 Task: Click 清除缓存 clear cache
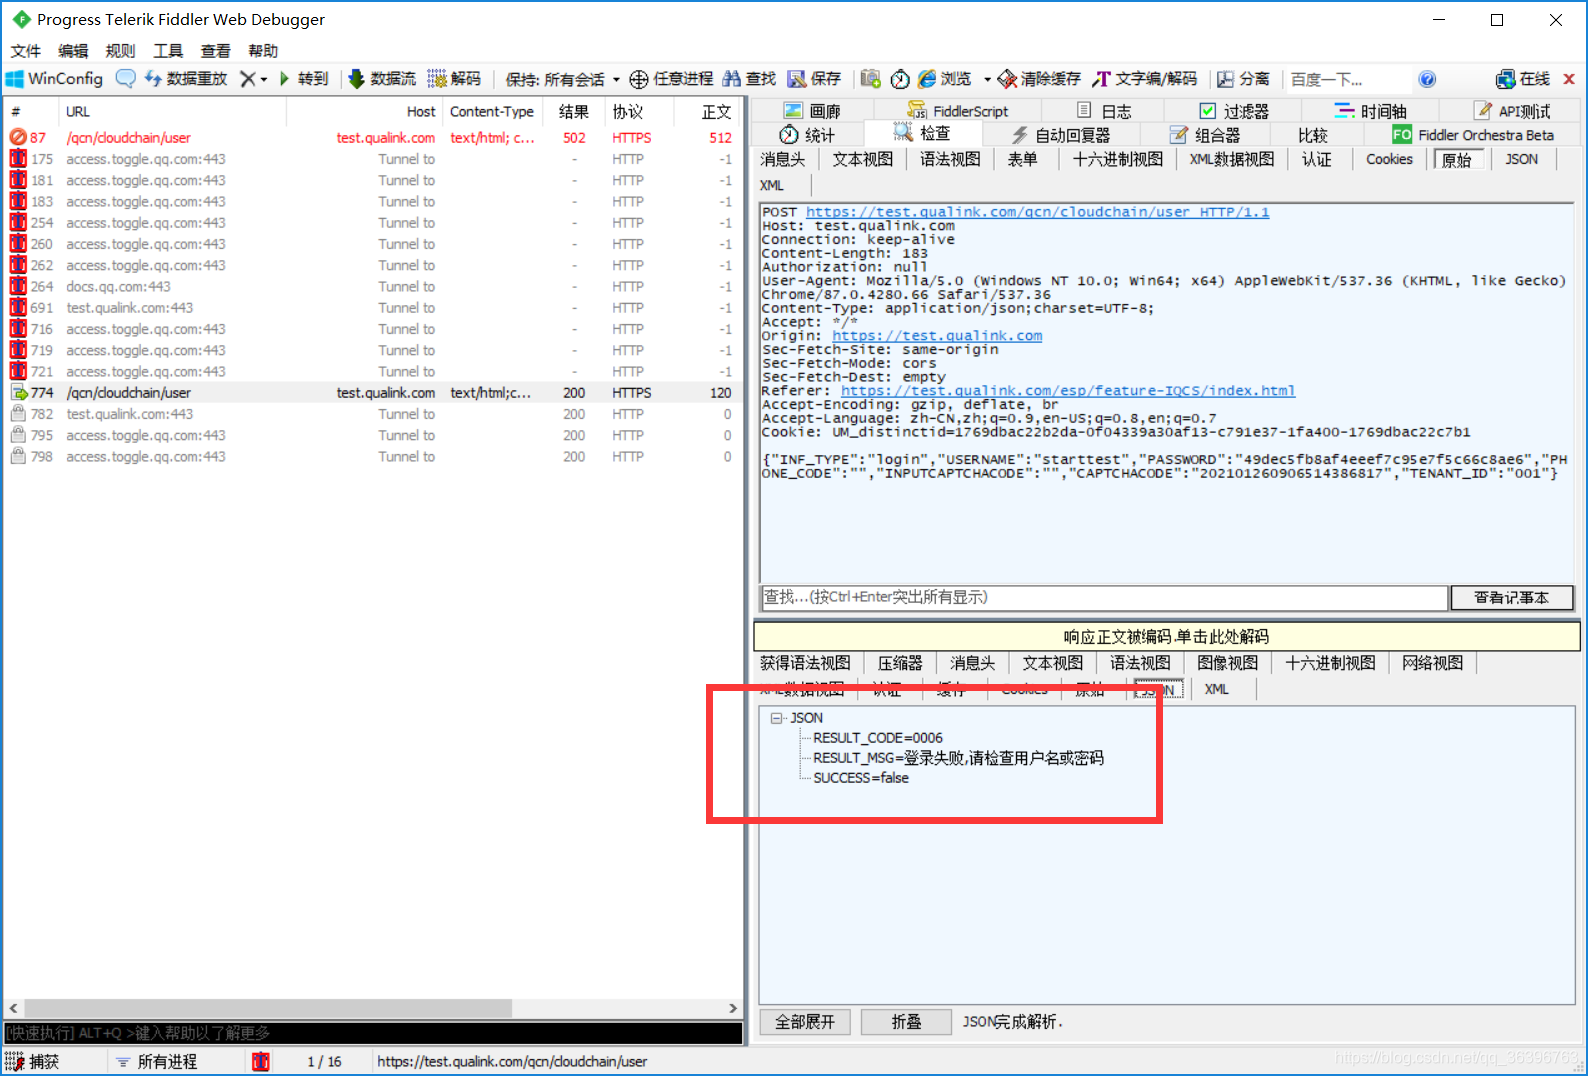[x=1039, y=79]
